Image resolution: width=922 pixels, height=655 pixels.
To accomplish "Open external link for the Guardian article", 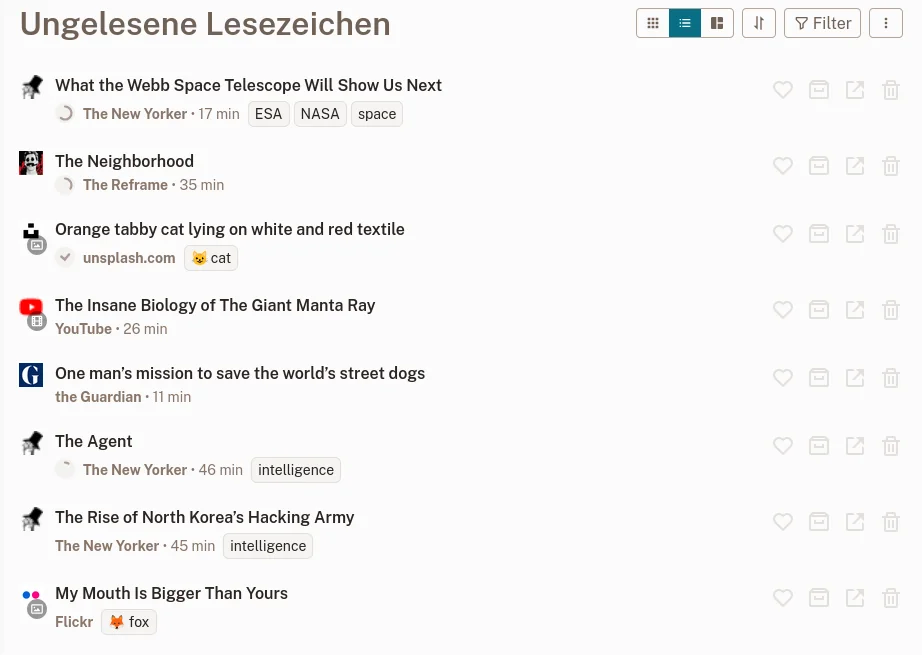I will [x=855, y=378].
